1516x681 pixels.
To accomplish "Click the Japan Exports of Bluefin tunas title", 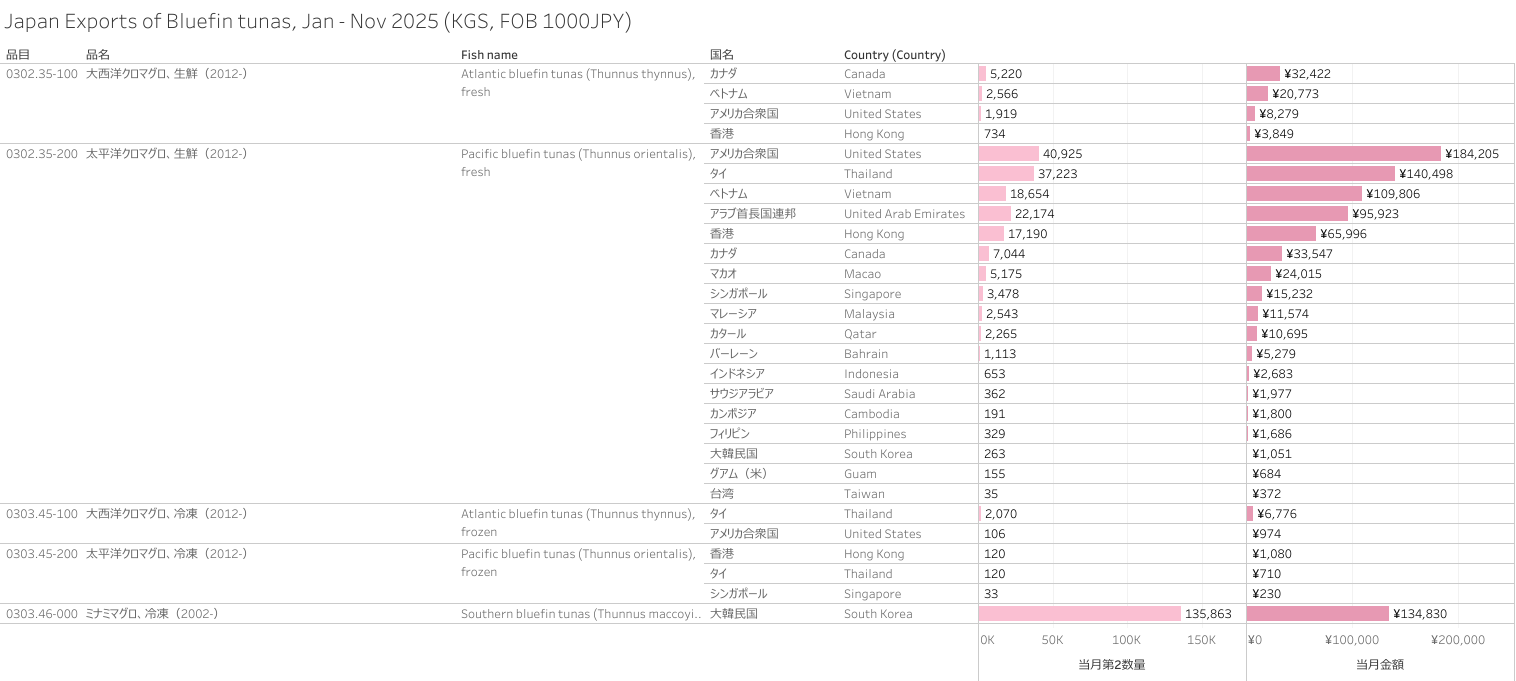I will [318, 21].
